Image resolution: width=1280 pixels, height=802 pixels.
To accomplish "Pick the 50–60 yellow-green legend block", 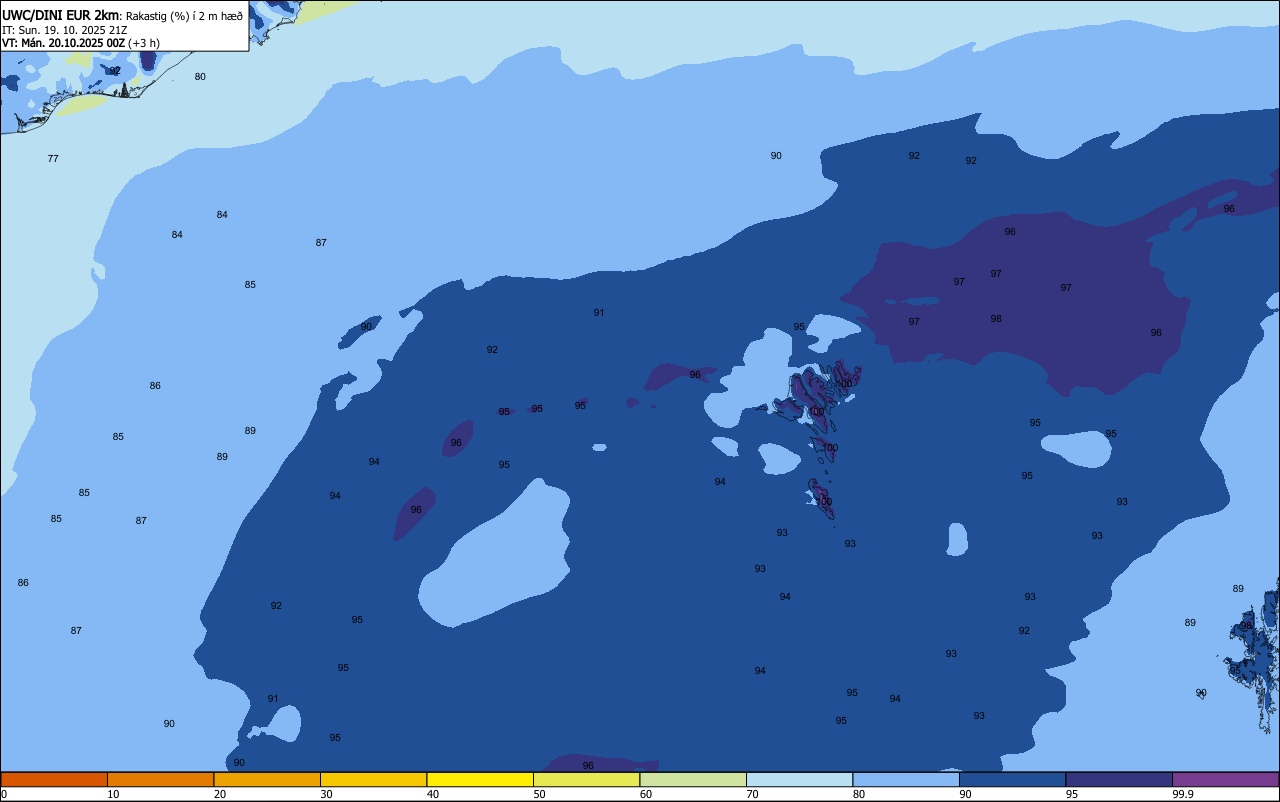I will (x=586, y=779).
